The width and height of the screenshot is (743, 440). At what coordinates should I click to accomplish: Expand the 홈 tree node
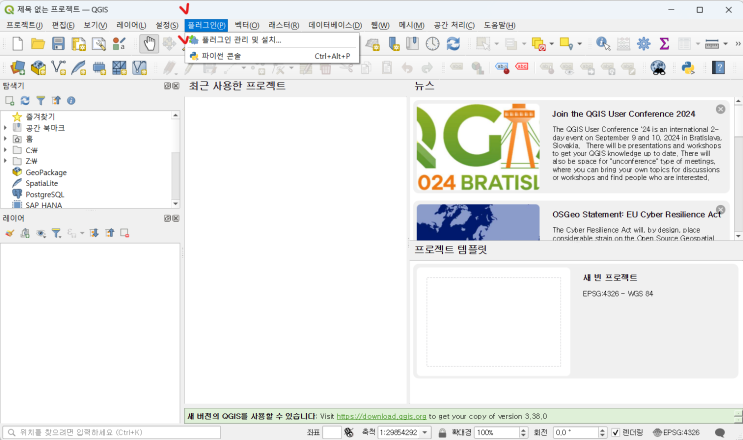pyautogui.click(x=5, y=139)
